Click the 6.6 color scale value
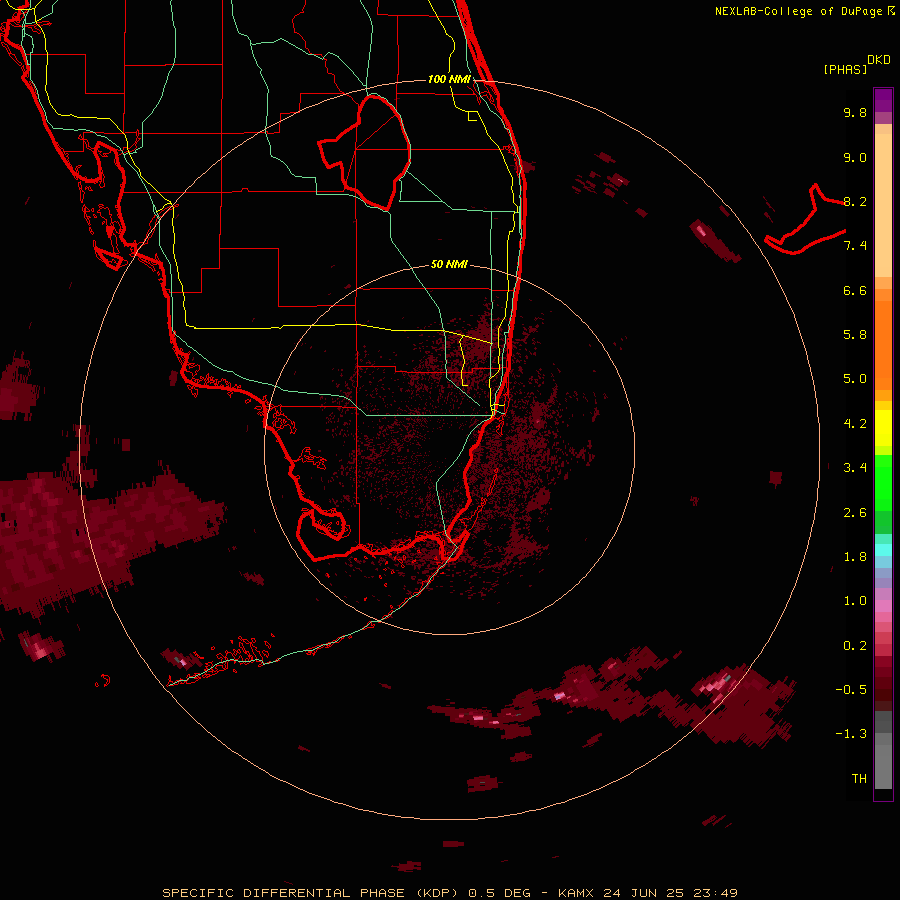This screenshot has width=900, height=900. [855, 290]
